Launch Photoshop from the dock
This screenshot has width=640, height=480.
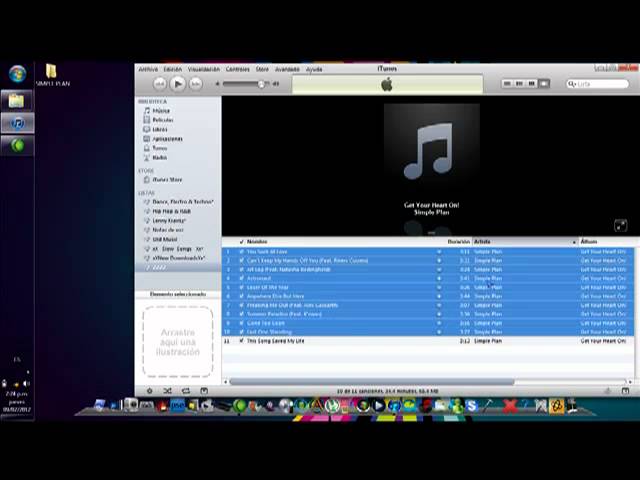click(178, 406)
